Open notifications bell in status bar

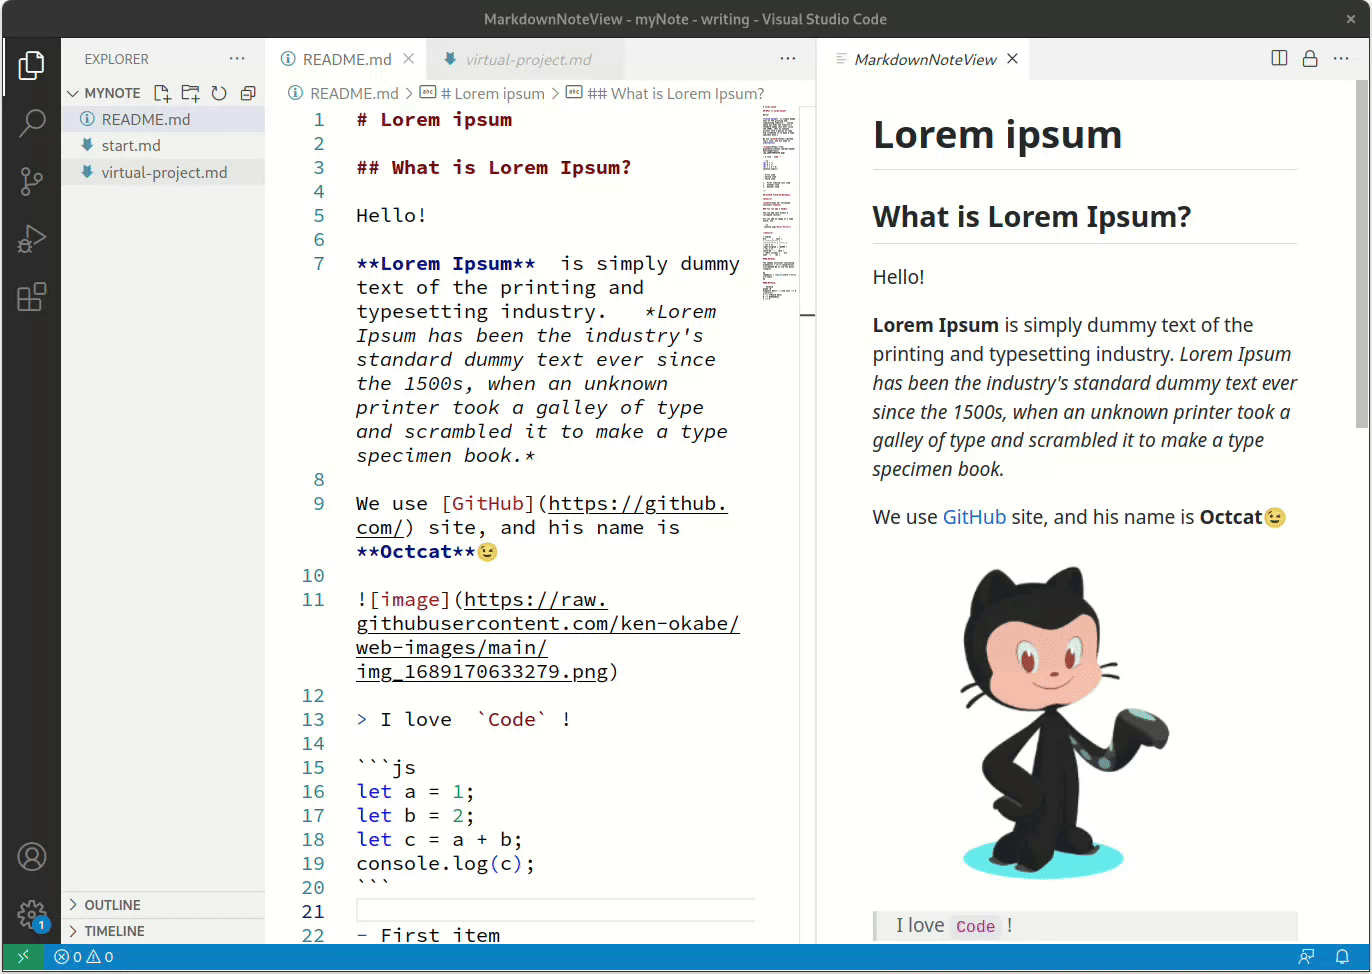pos(1342,957)
